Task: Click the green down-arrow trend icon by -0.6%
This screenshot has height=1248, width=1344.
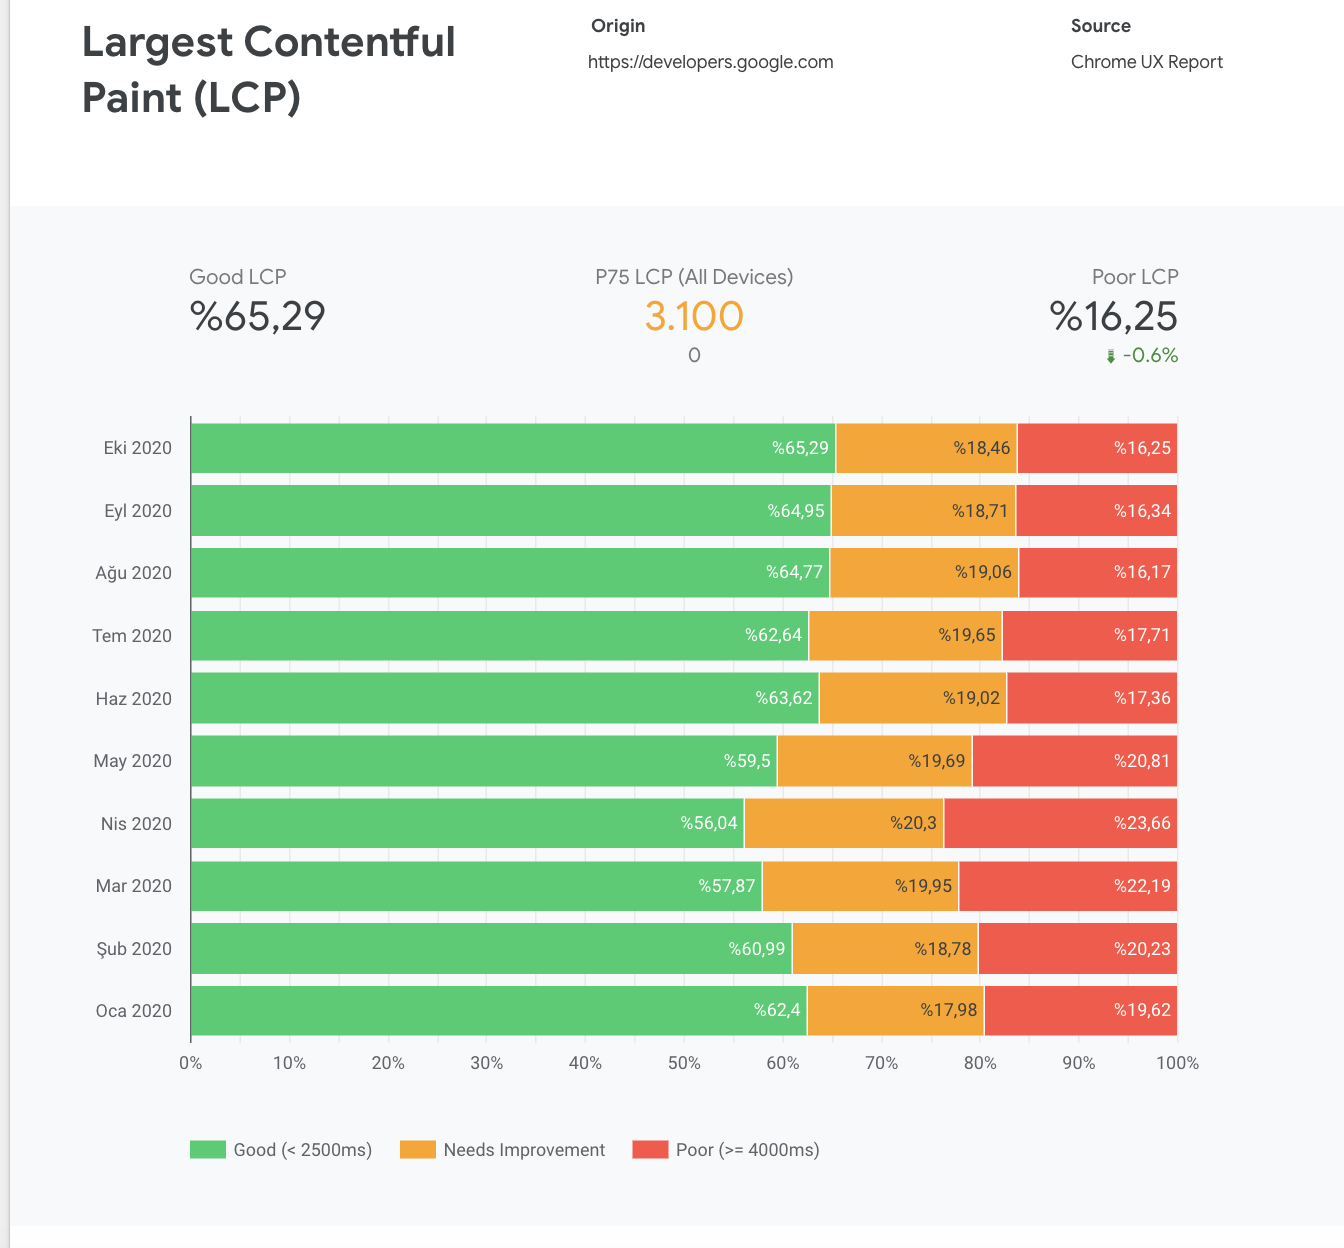Action: tap(1110, 357)
